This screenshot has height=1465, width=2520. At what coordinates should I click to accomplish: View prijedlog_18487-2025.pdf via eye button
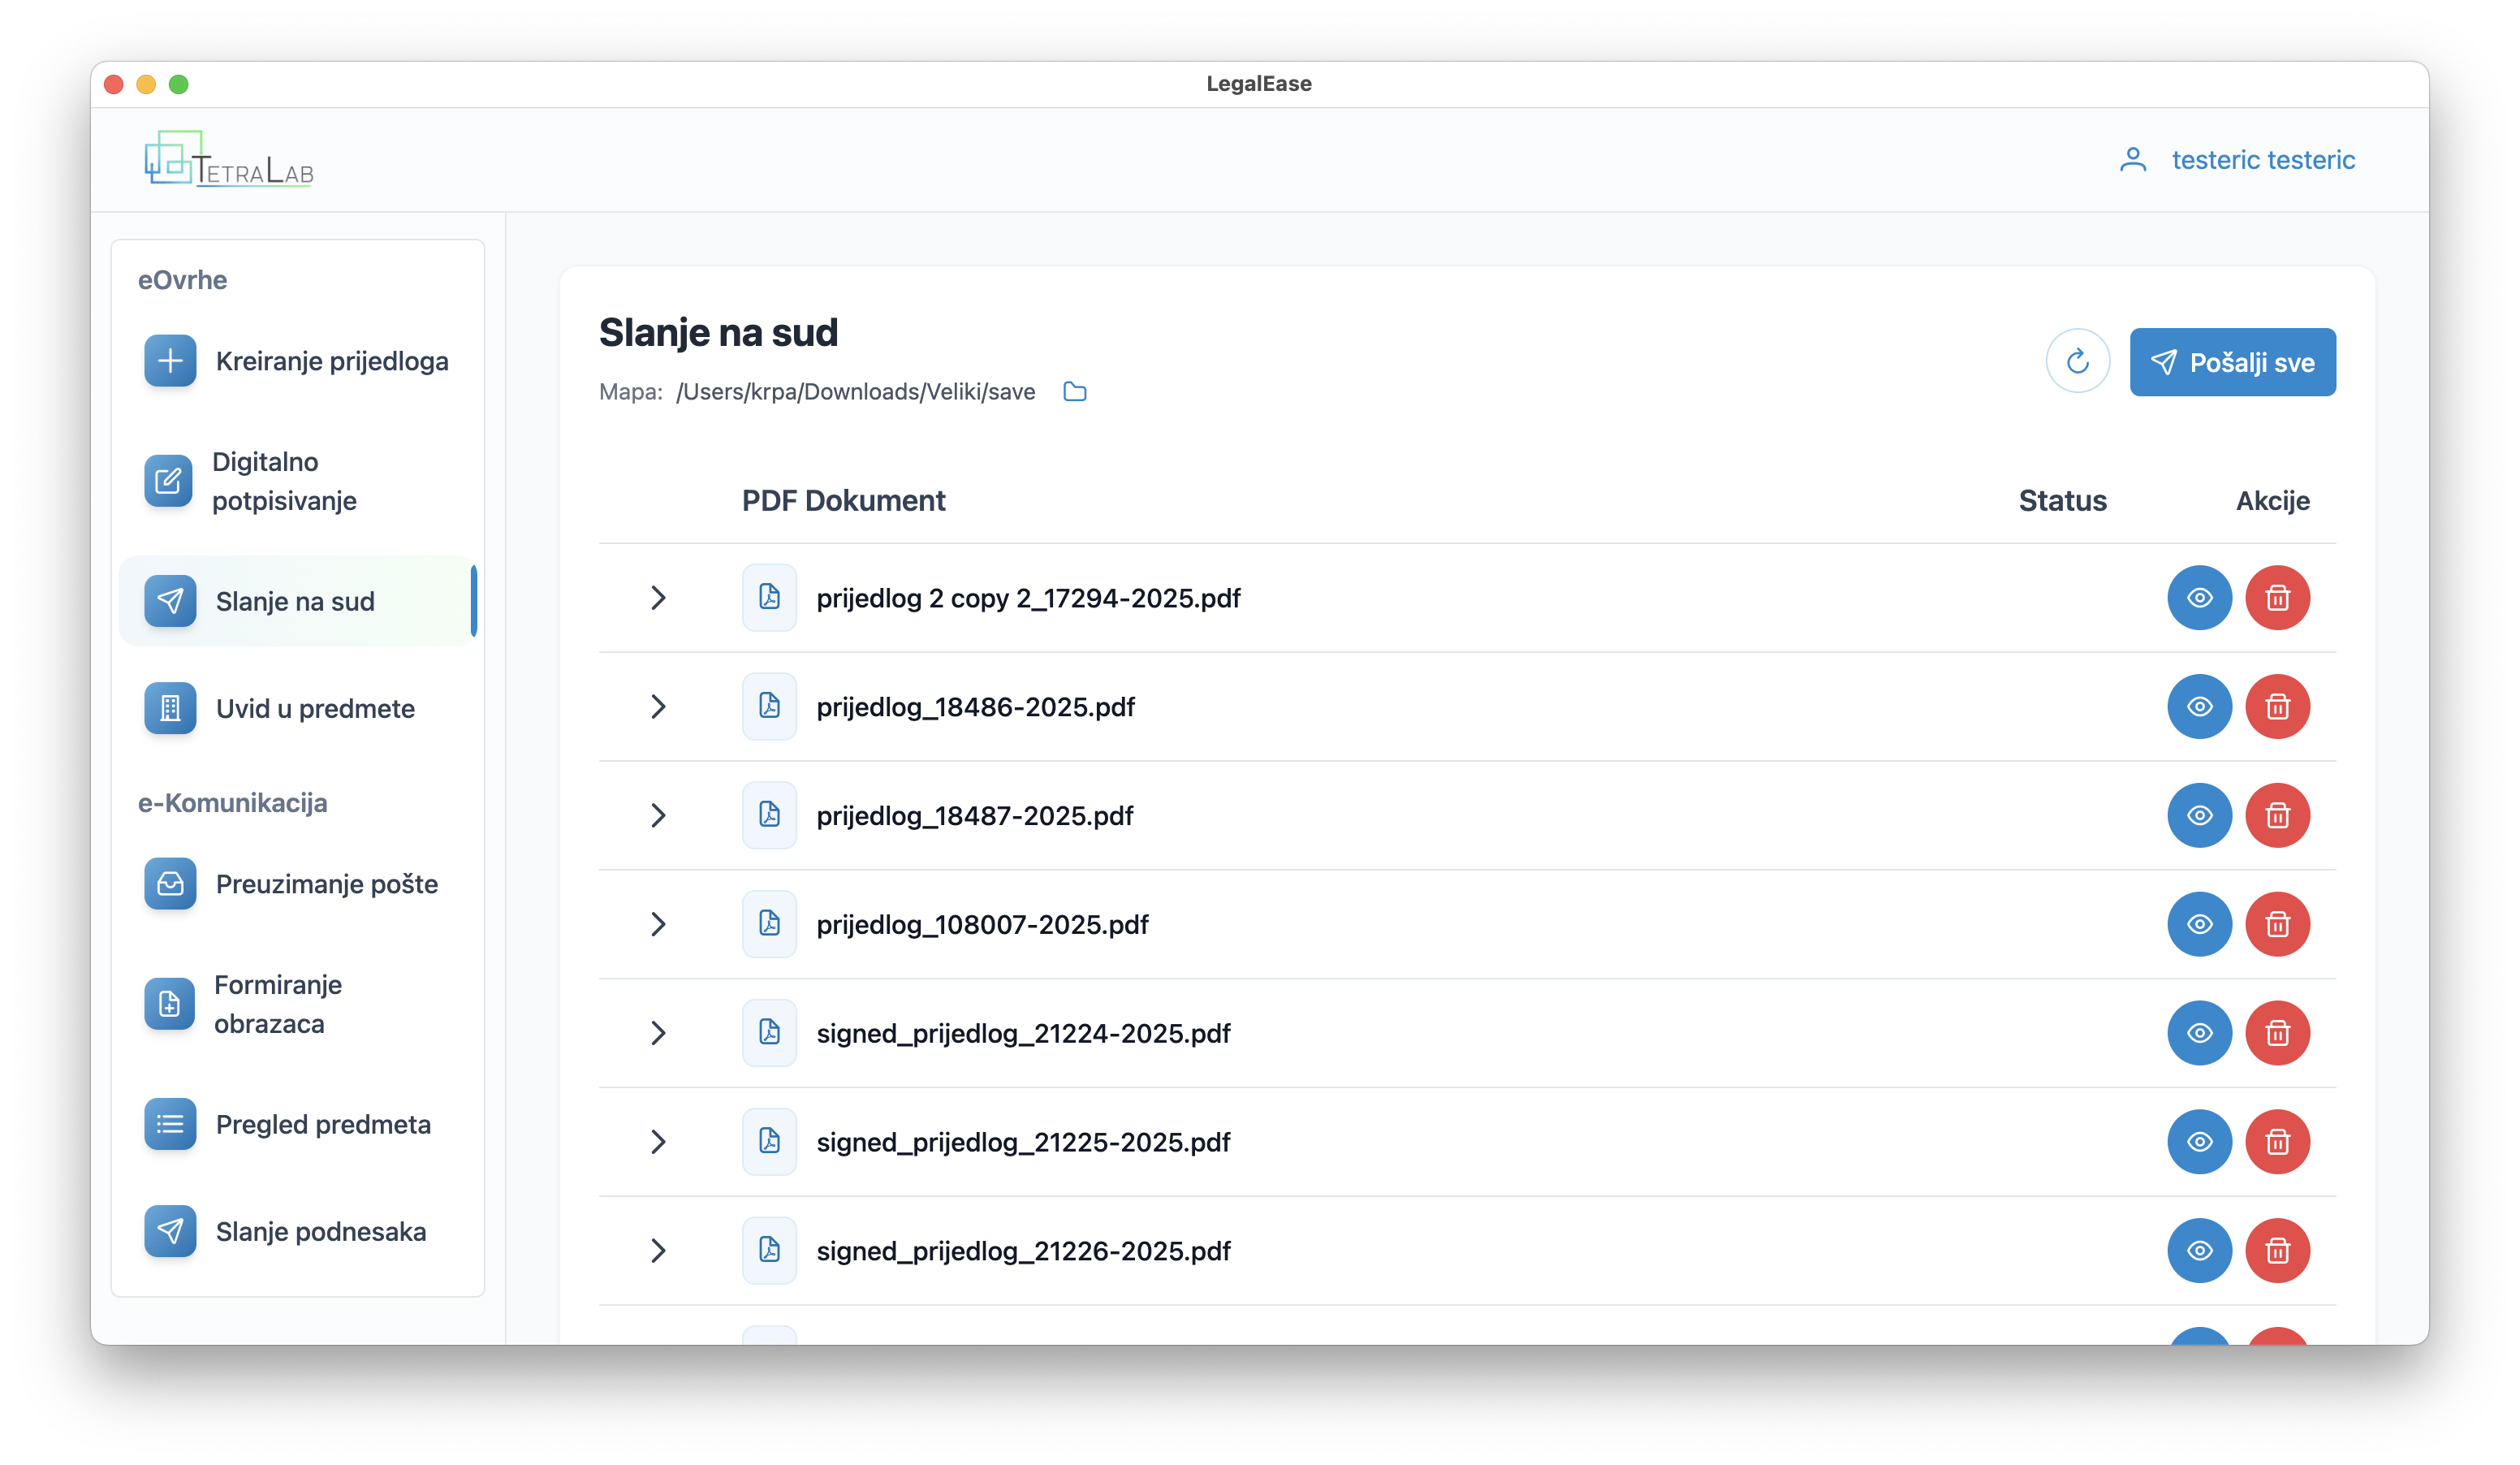point(2199,815)
